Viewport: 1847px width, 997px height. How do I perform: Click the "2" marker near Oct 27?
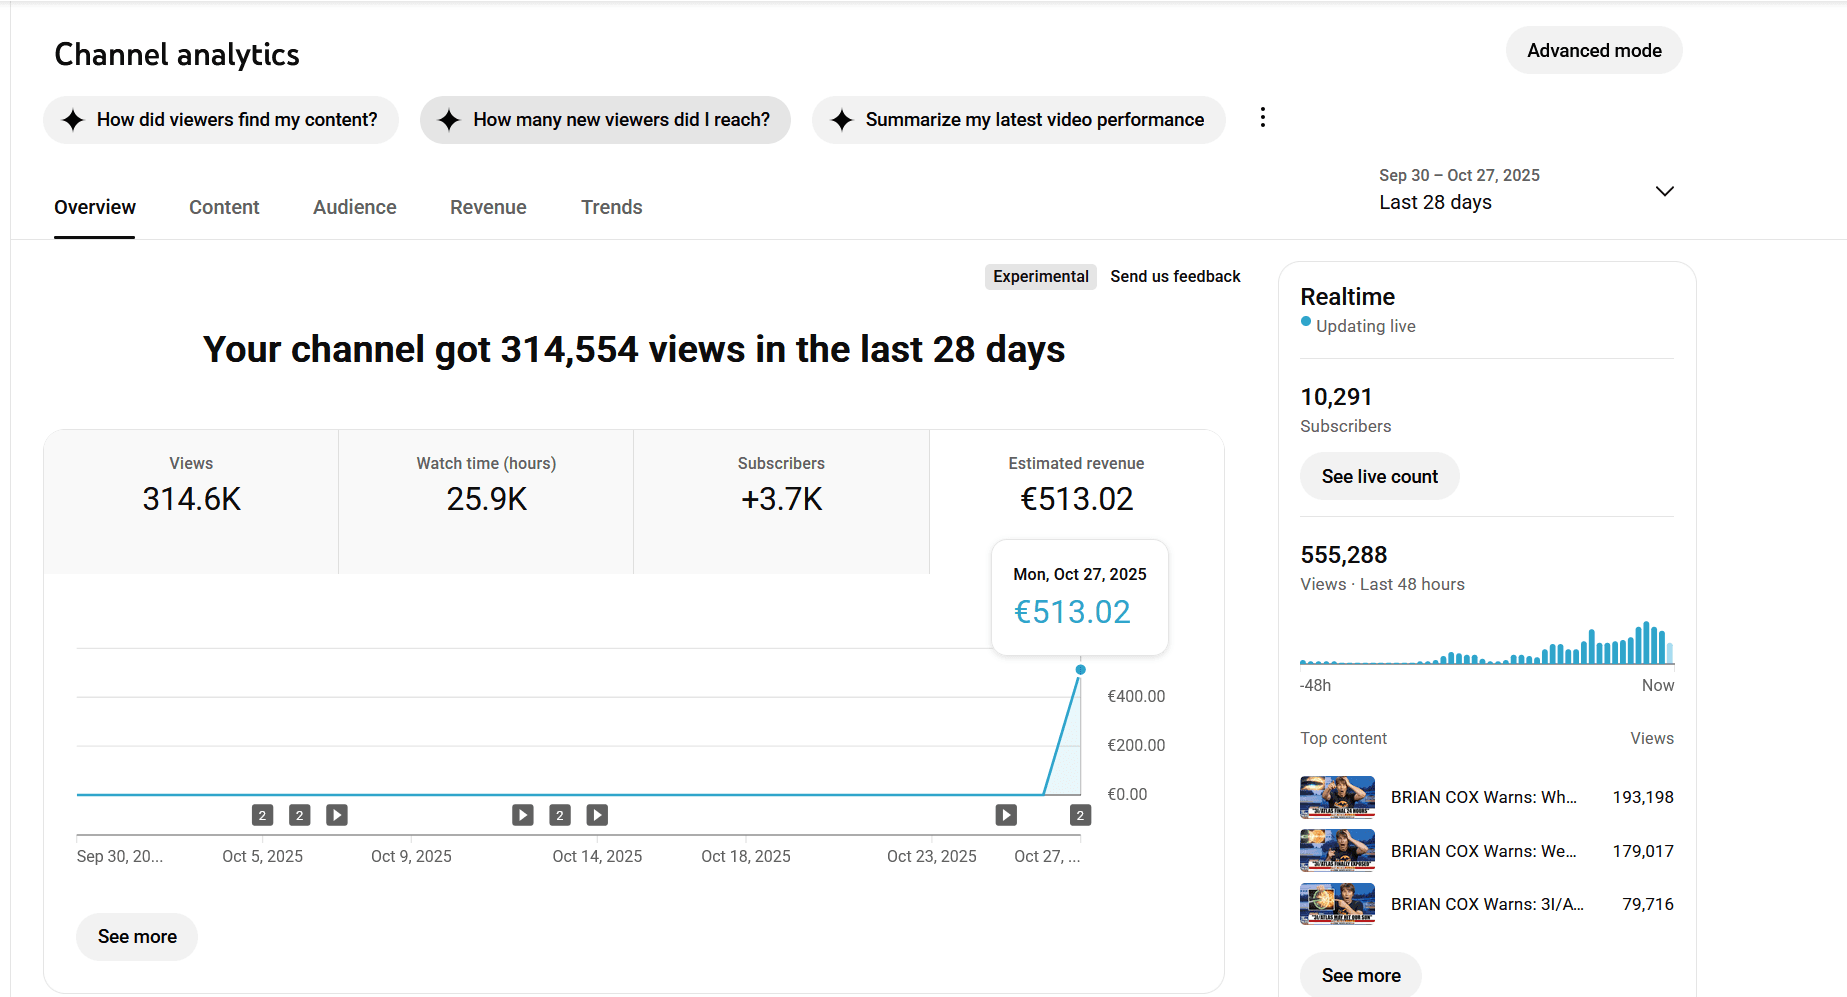point(1080,815)
